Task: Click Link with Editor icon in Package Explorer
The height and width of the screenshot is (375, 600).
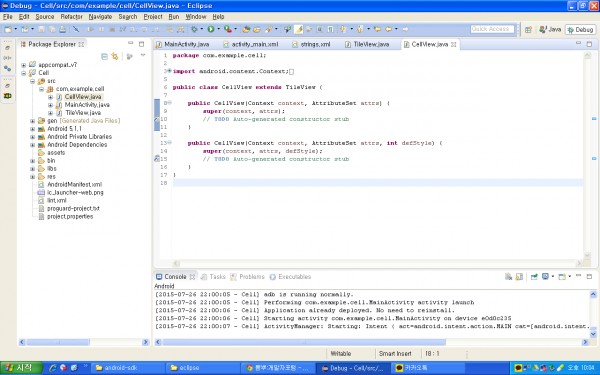Action: coord(115,57)
